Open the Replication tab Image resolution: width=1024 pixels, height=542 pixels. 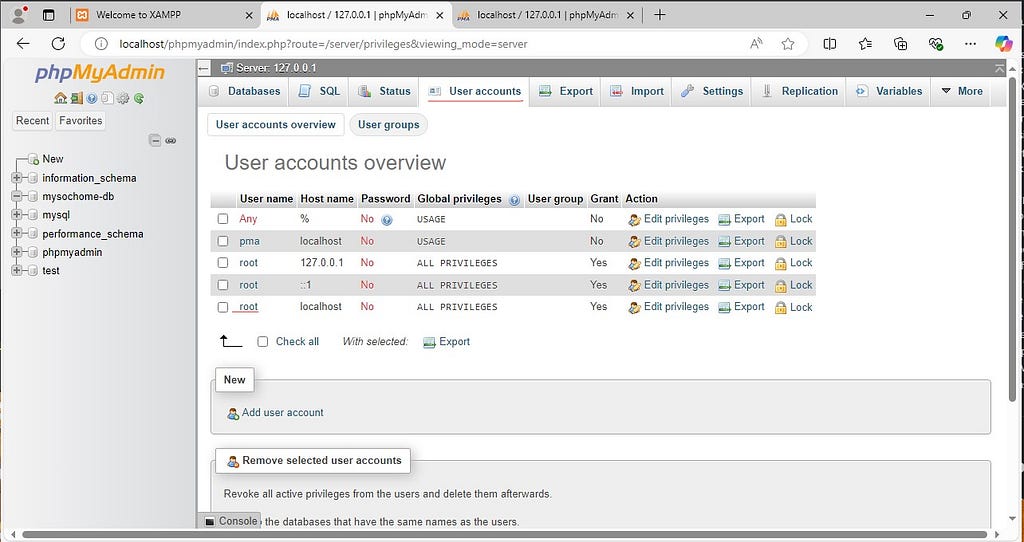(x=799, y=91)
